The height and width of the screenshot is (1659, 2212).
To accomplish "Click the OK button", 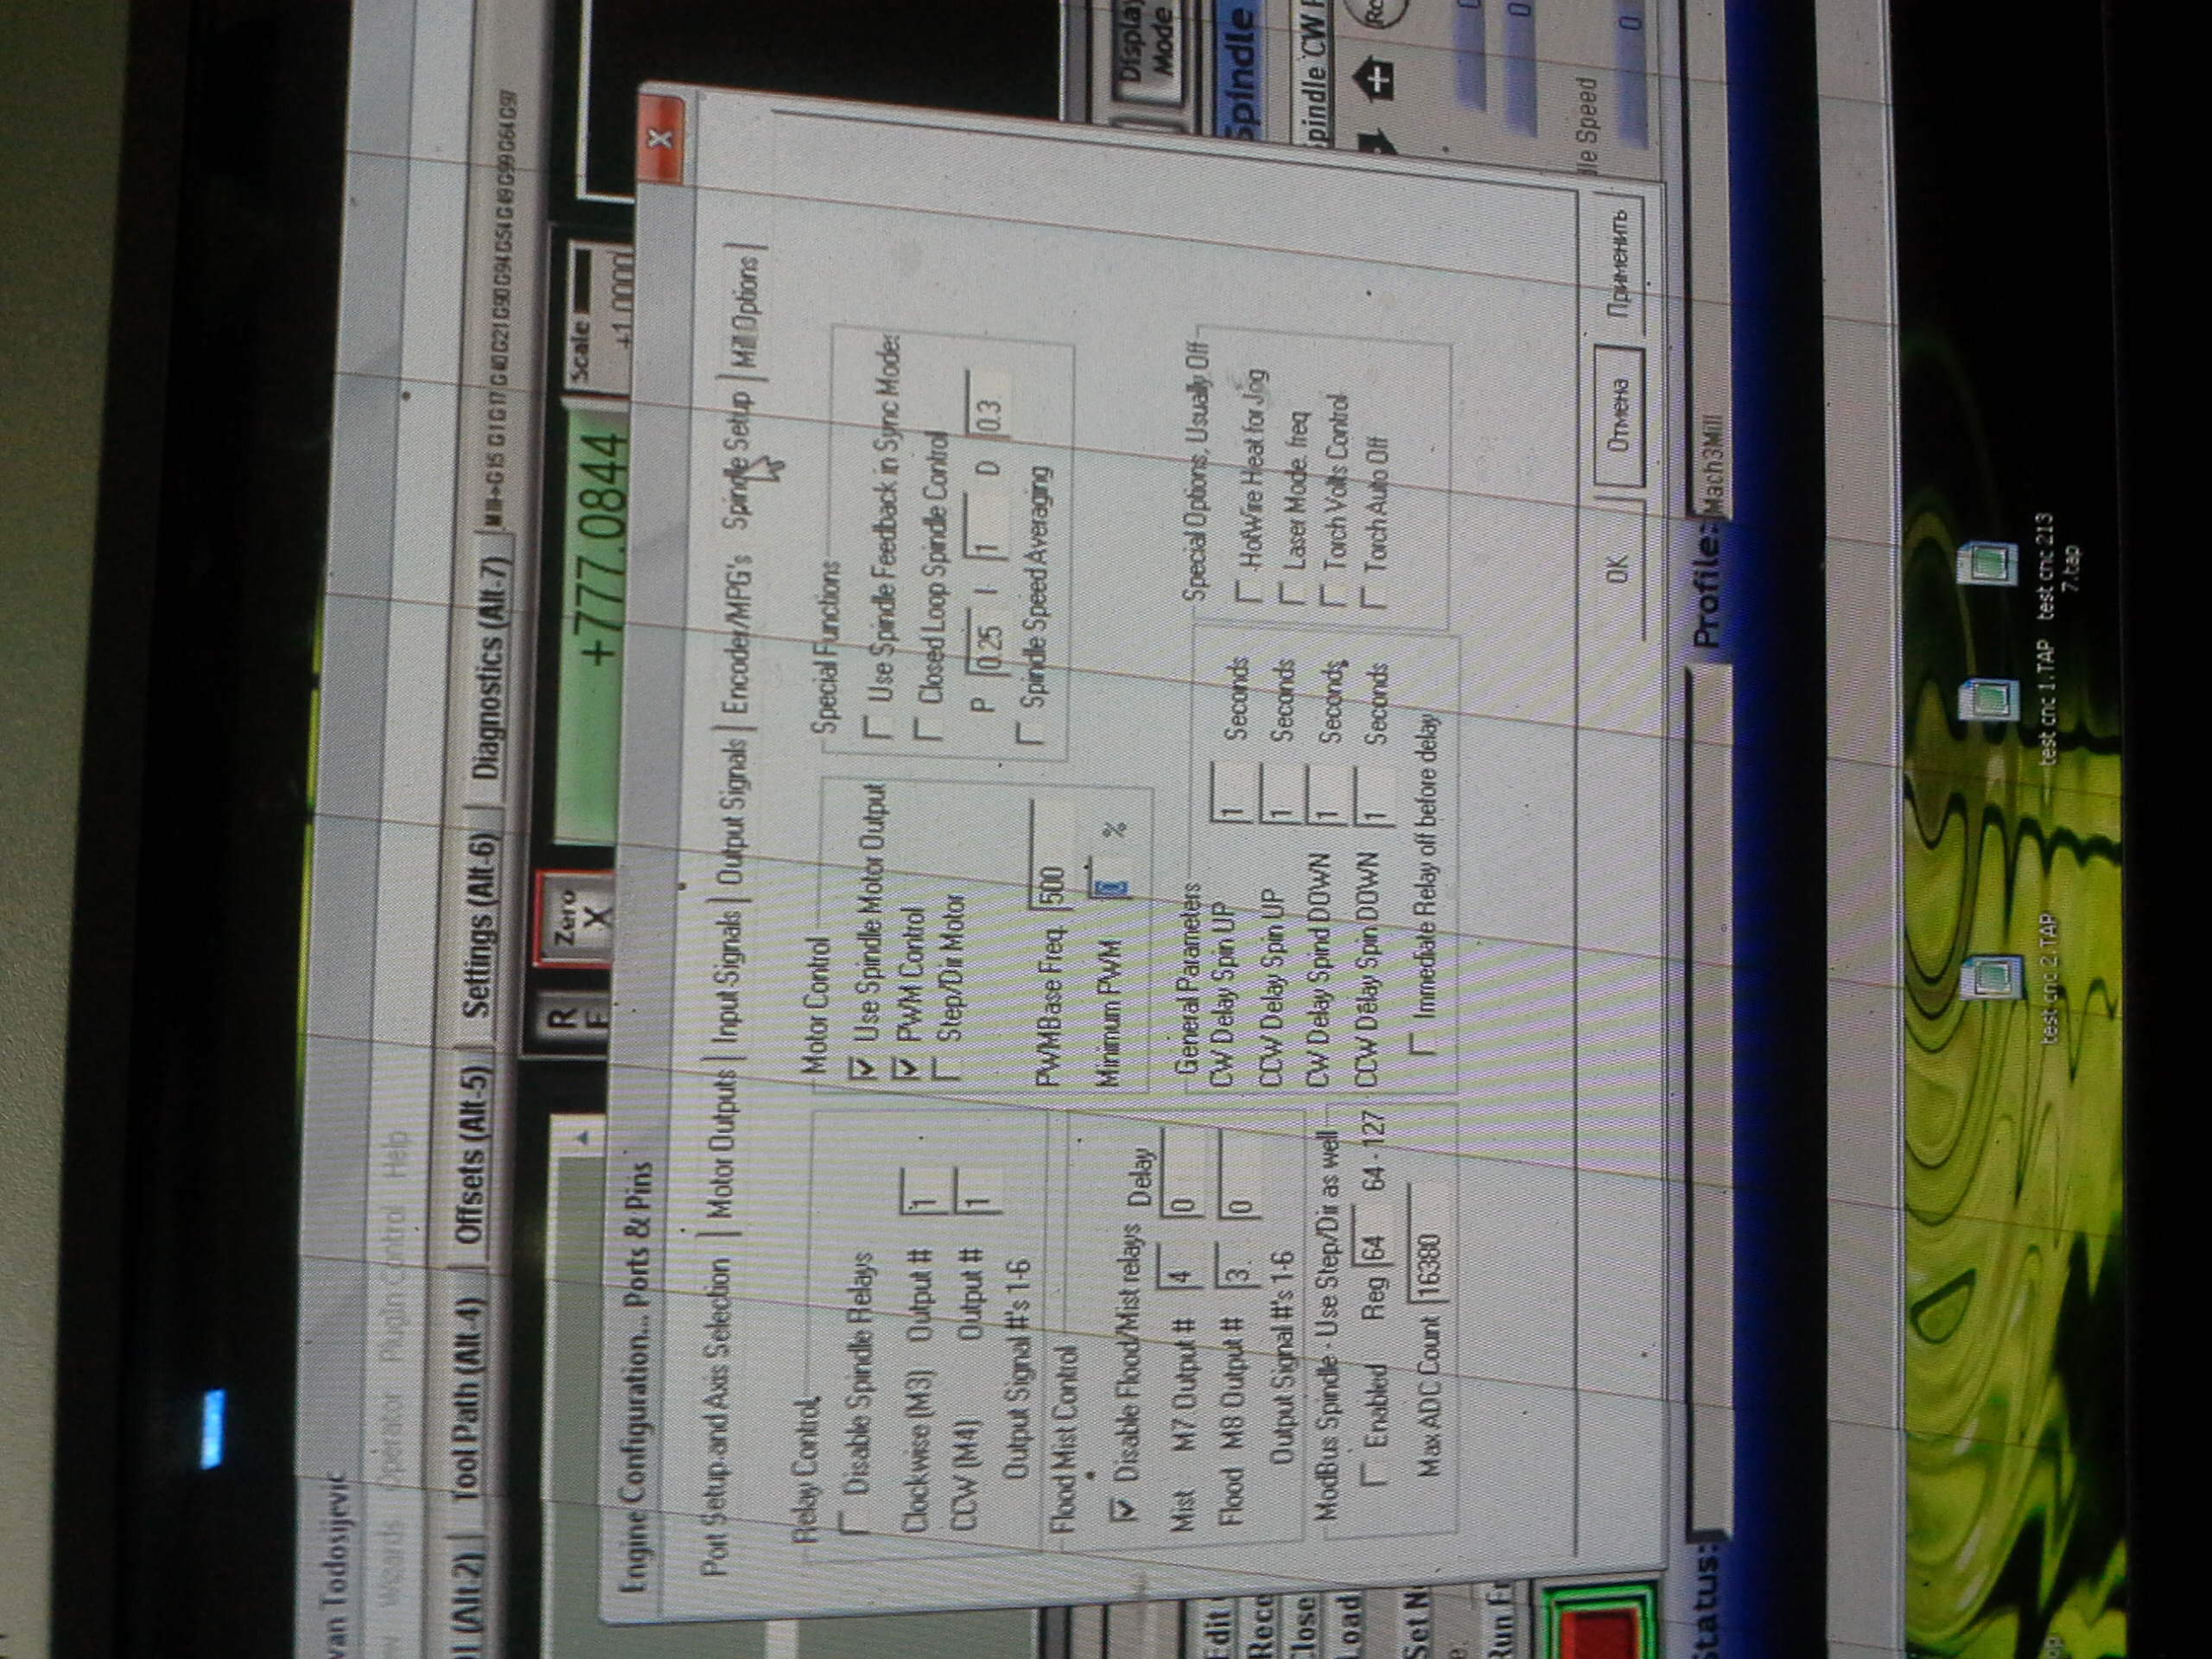I will pyautogui.click(x=1618, y=569).
